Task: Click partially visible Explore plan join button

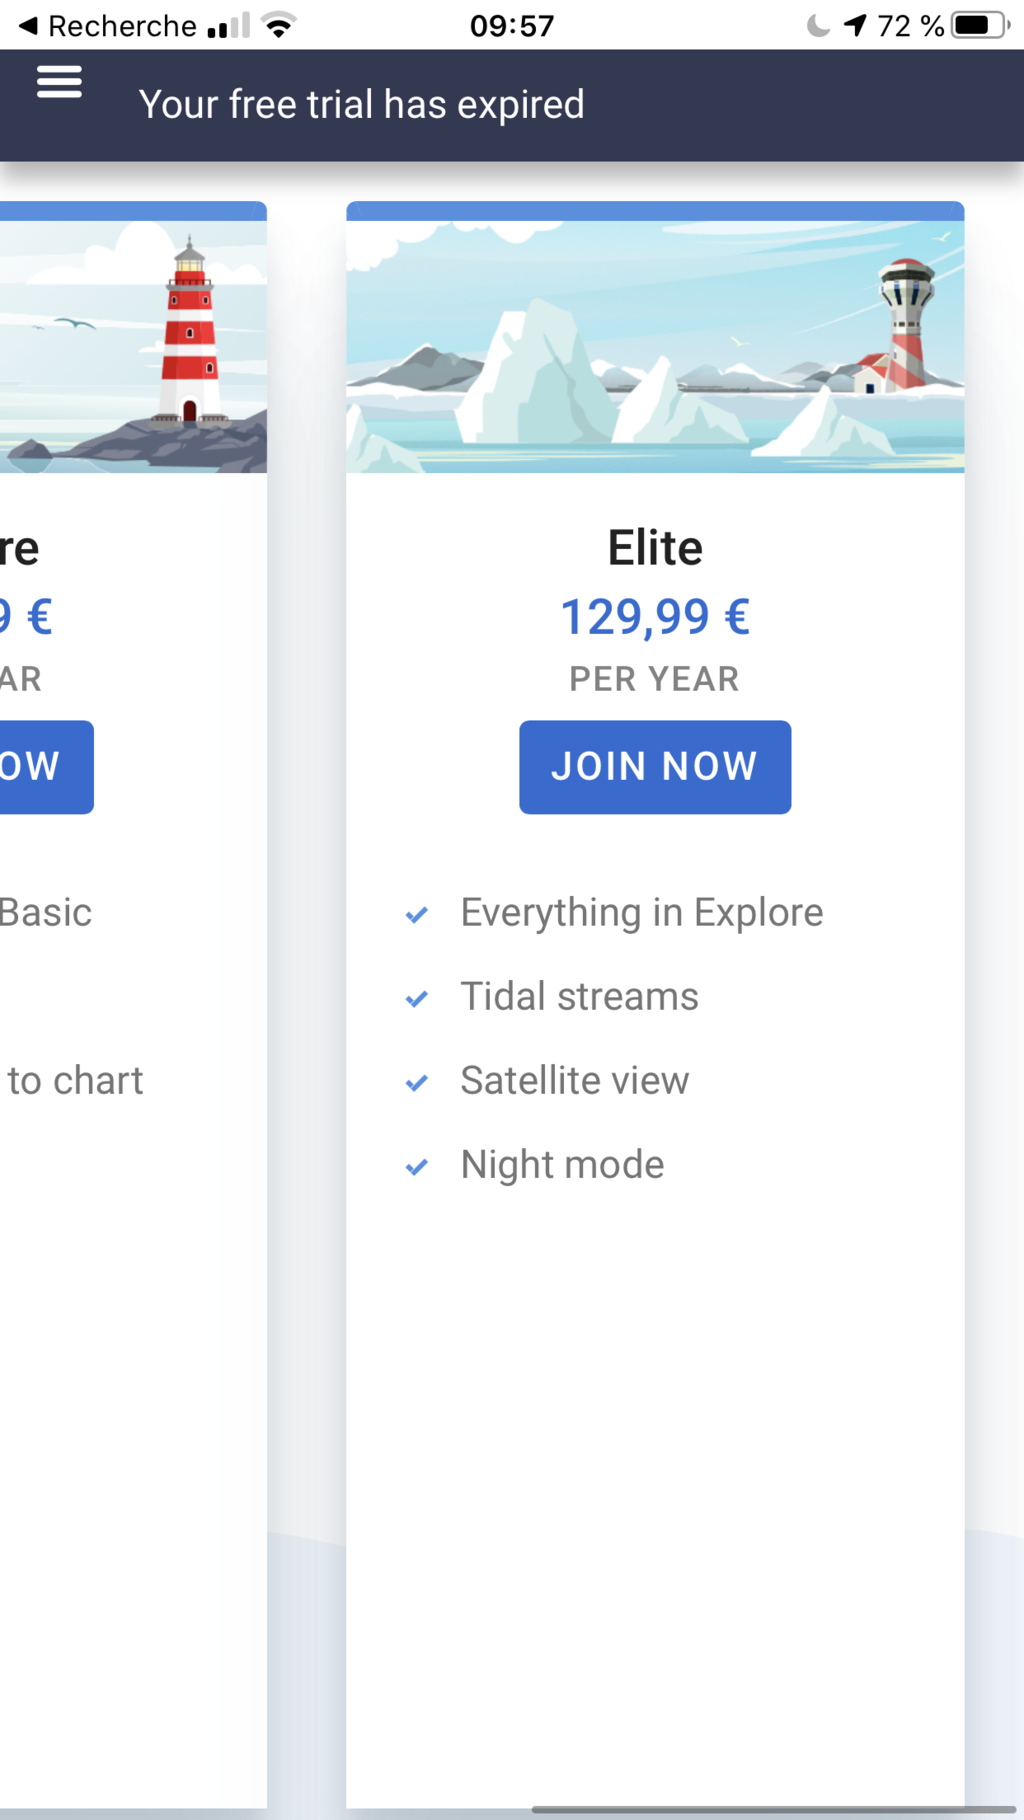Action: pyautogui.click(x=46, y=767)
